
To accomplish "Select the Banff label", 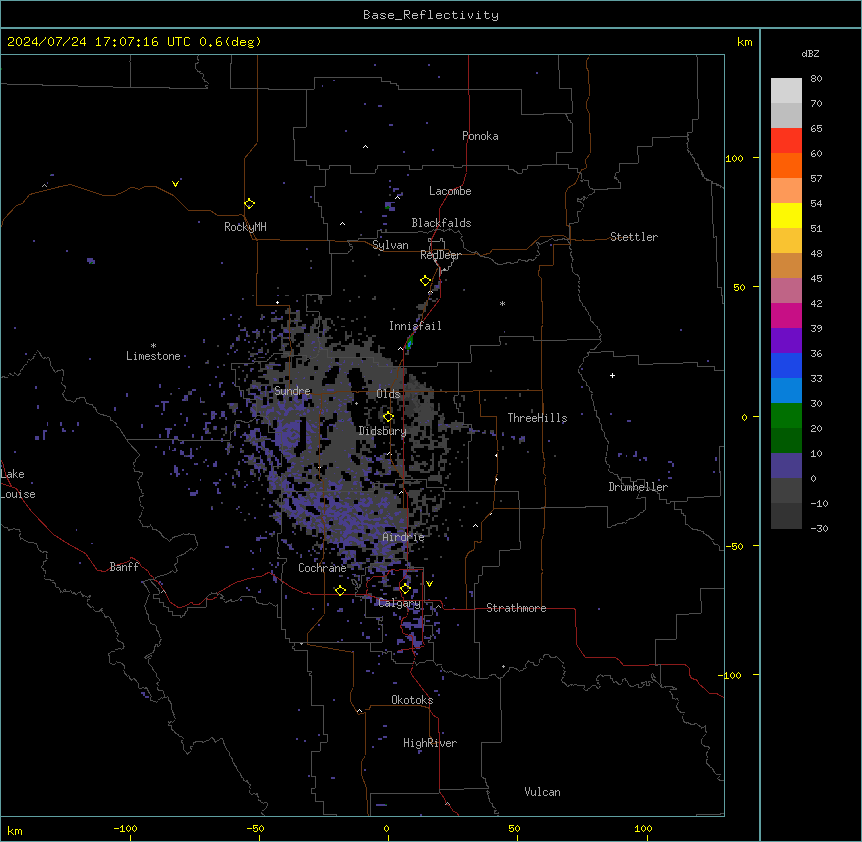I will 124,567.
